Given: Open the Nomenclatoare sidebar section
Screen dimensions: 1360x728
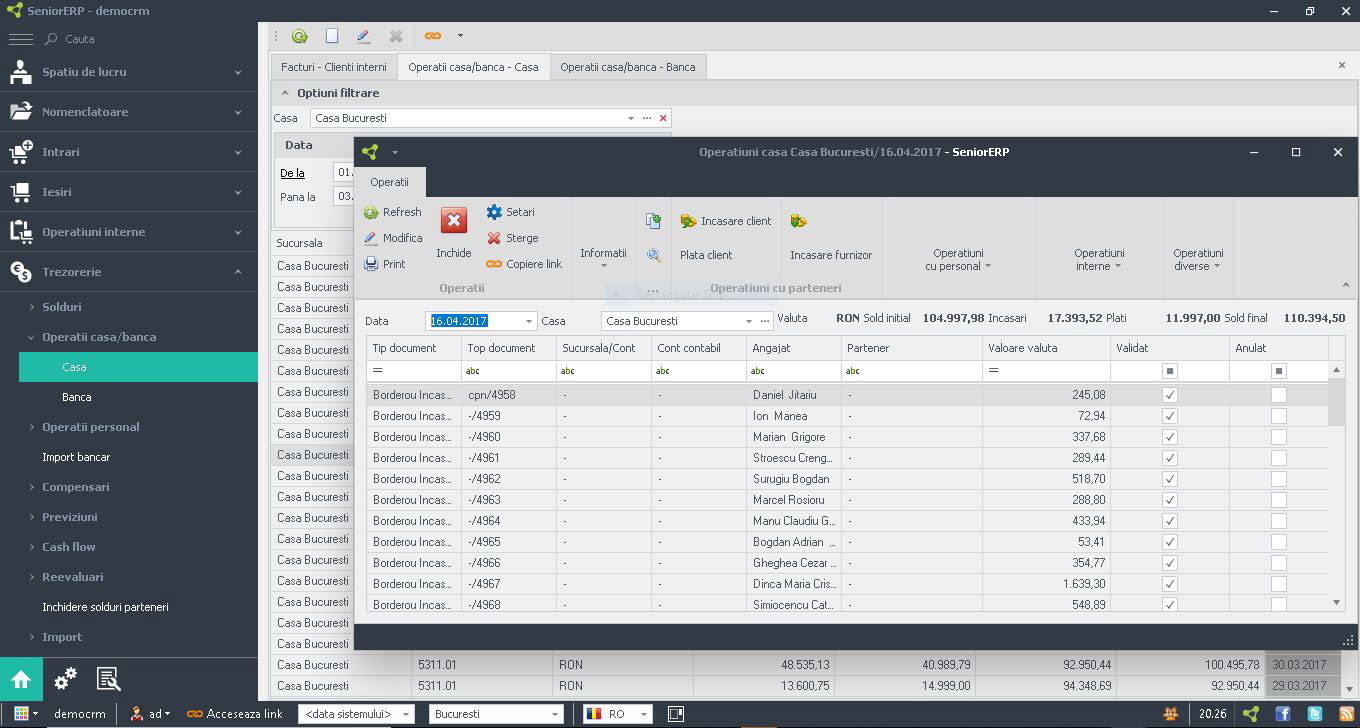Looking at the screenshot, I should [129, 112].
